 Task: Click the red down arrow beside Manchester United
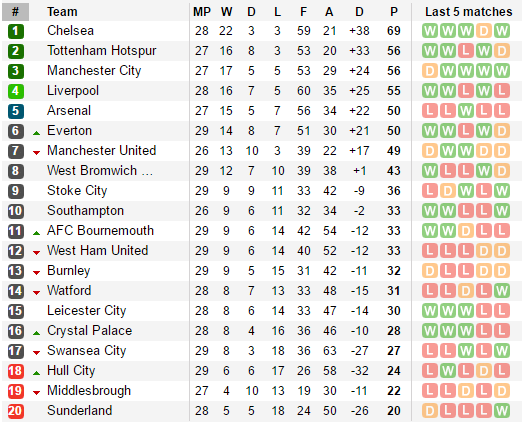pos(36,153)
